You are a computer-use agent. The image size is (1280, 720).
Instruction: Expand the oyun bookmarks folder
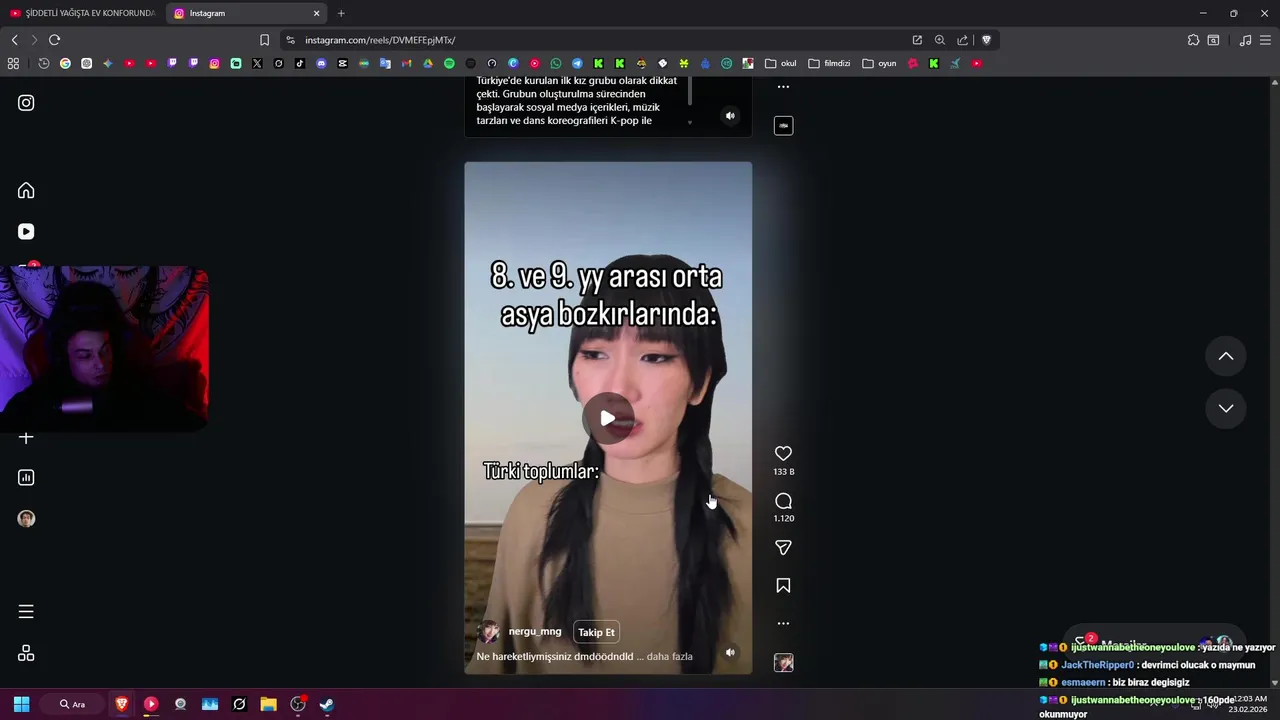click(879, 63)
